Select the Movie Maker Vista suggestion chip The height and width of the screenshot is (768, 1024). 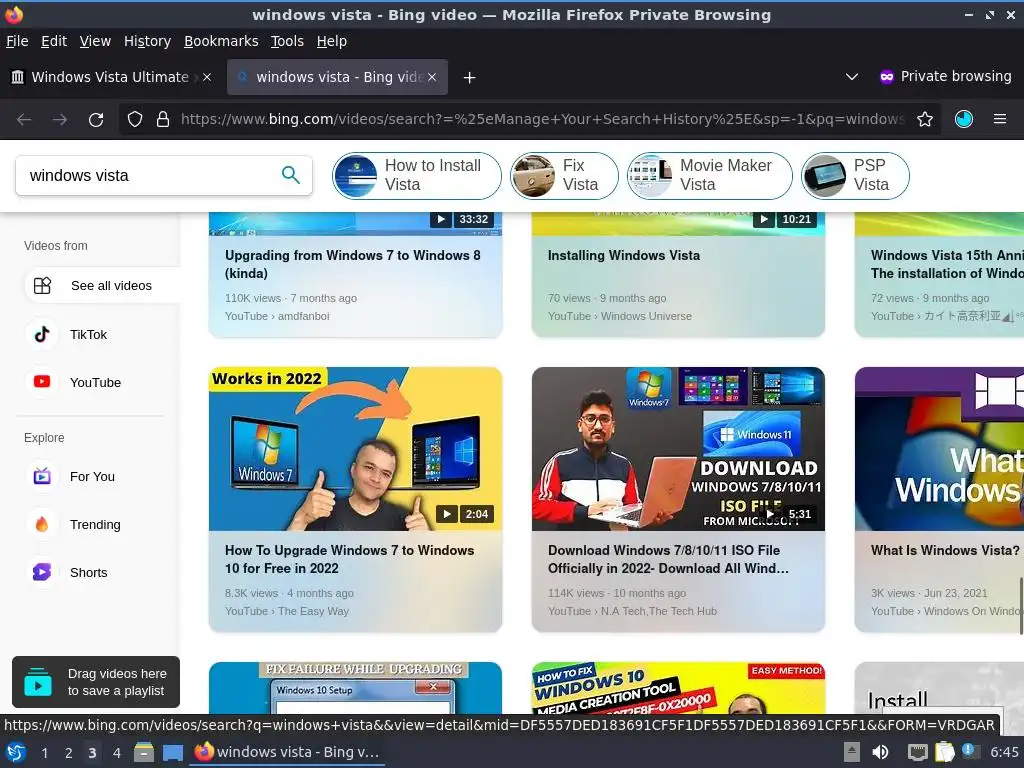[710, 176]
